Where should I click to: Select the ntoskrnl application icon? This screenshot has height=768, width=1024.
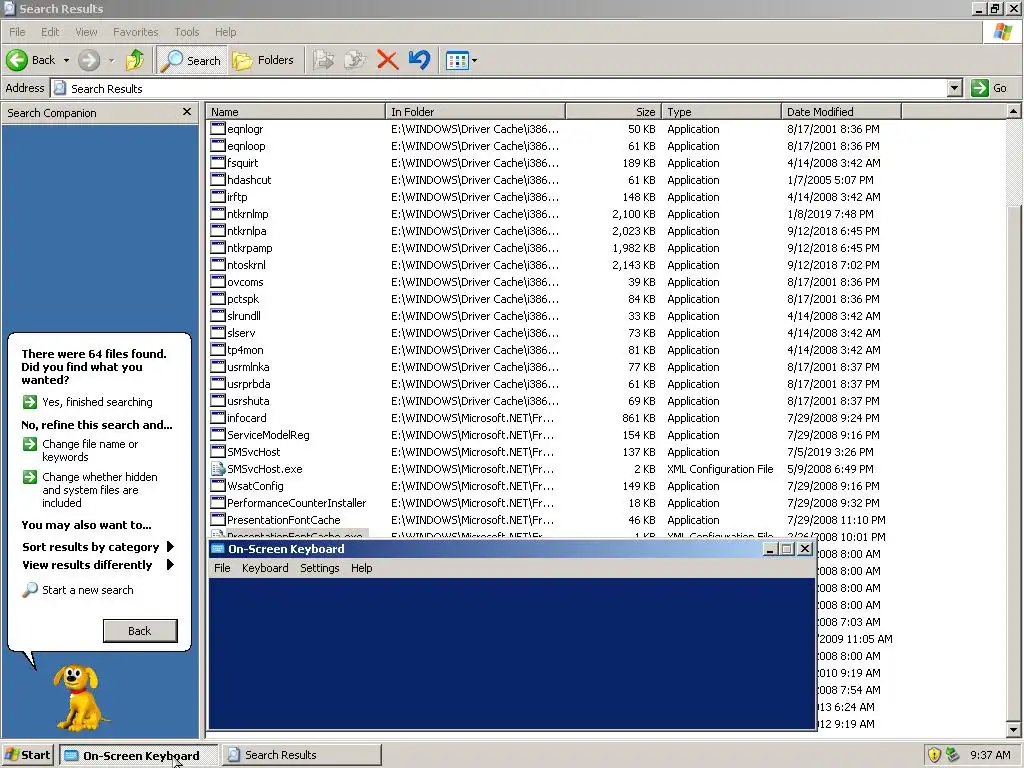[x=217, y=265]
